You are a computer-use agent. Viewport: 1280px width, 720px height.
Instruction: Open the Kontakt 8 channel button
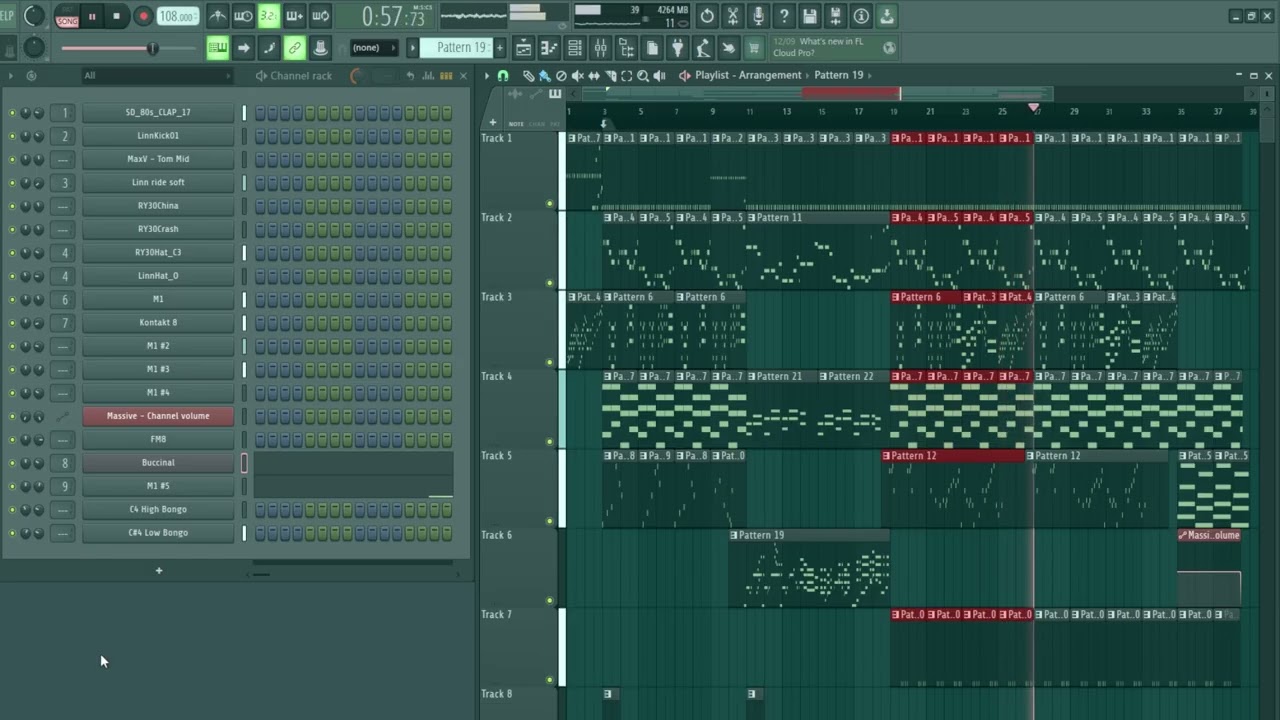[158, 323]
